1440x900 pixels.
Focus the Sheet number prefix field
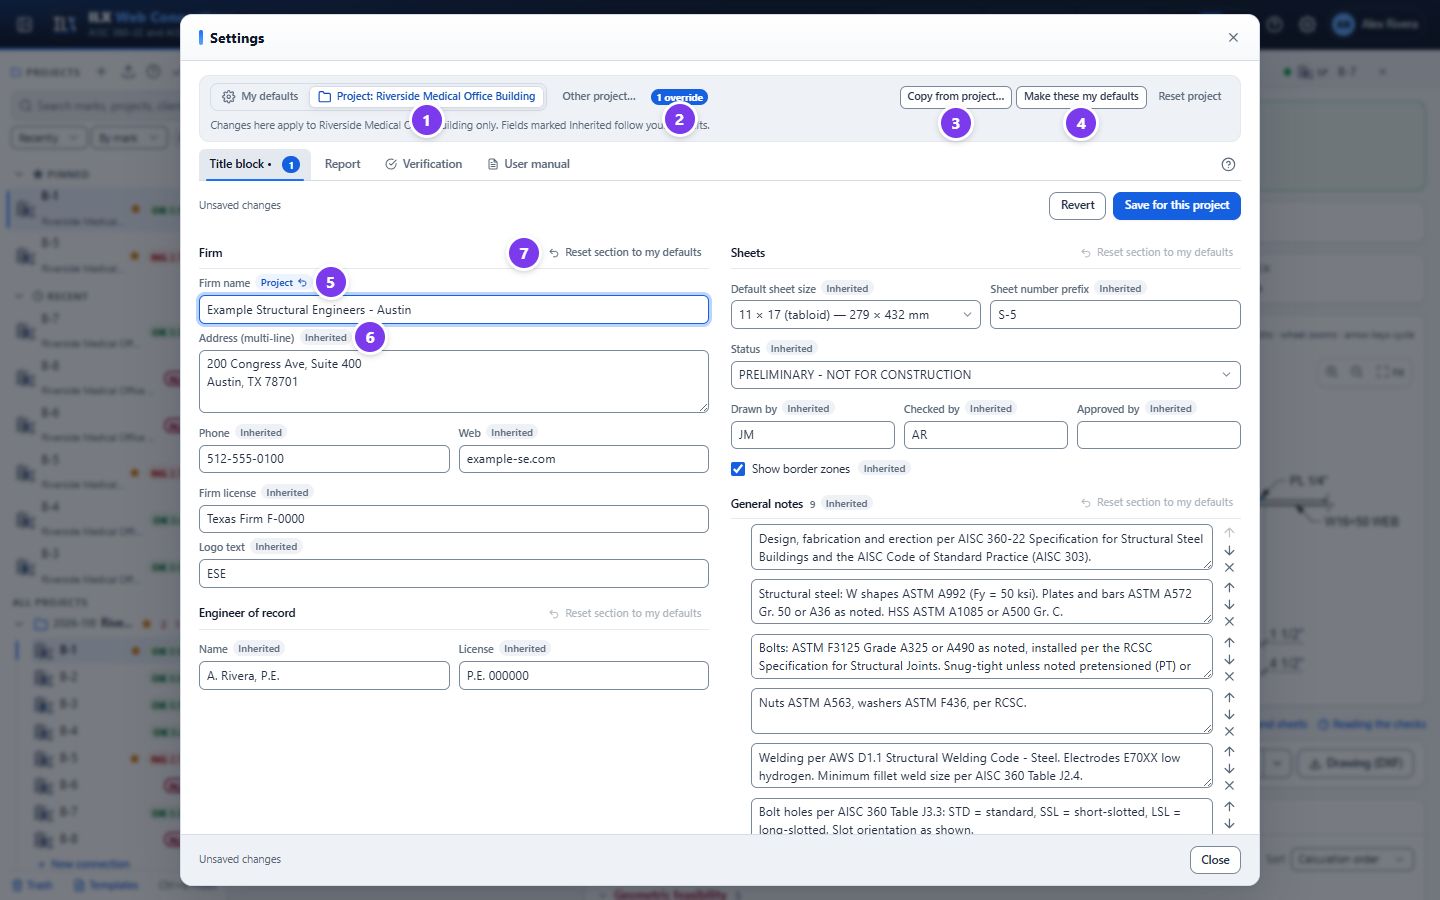tap(1115, 315)
